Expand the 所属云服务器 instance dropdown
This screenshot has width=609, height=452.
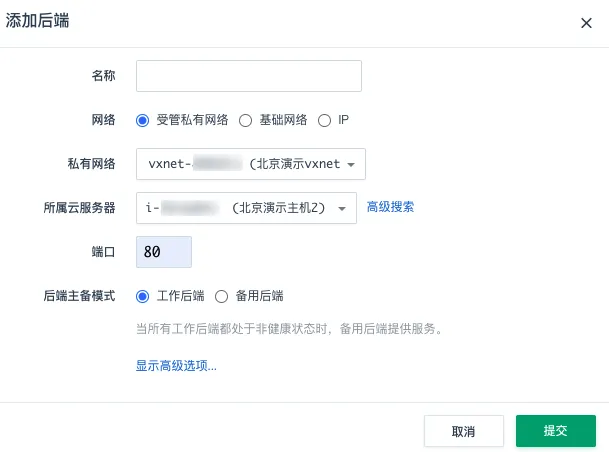tap(245, 208)
